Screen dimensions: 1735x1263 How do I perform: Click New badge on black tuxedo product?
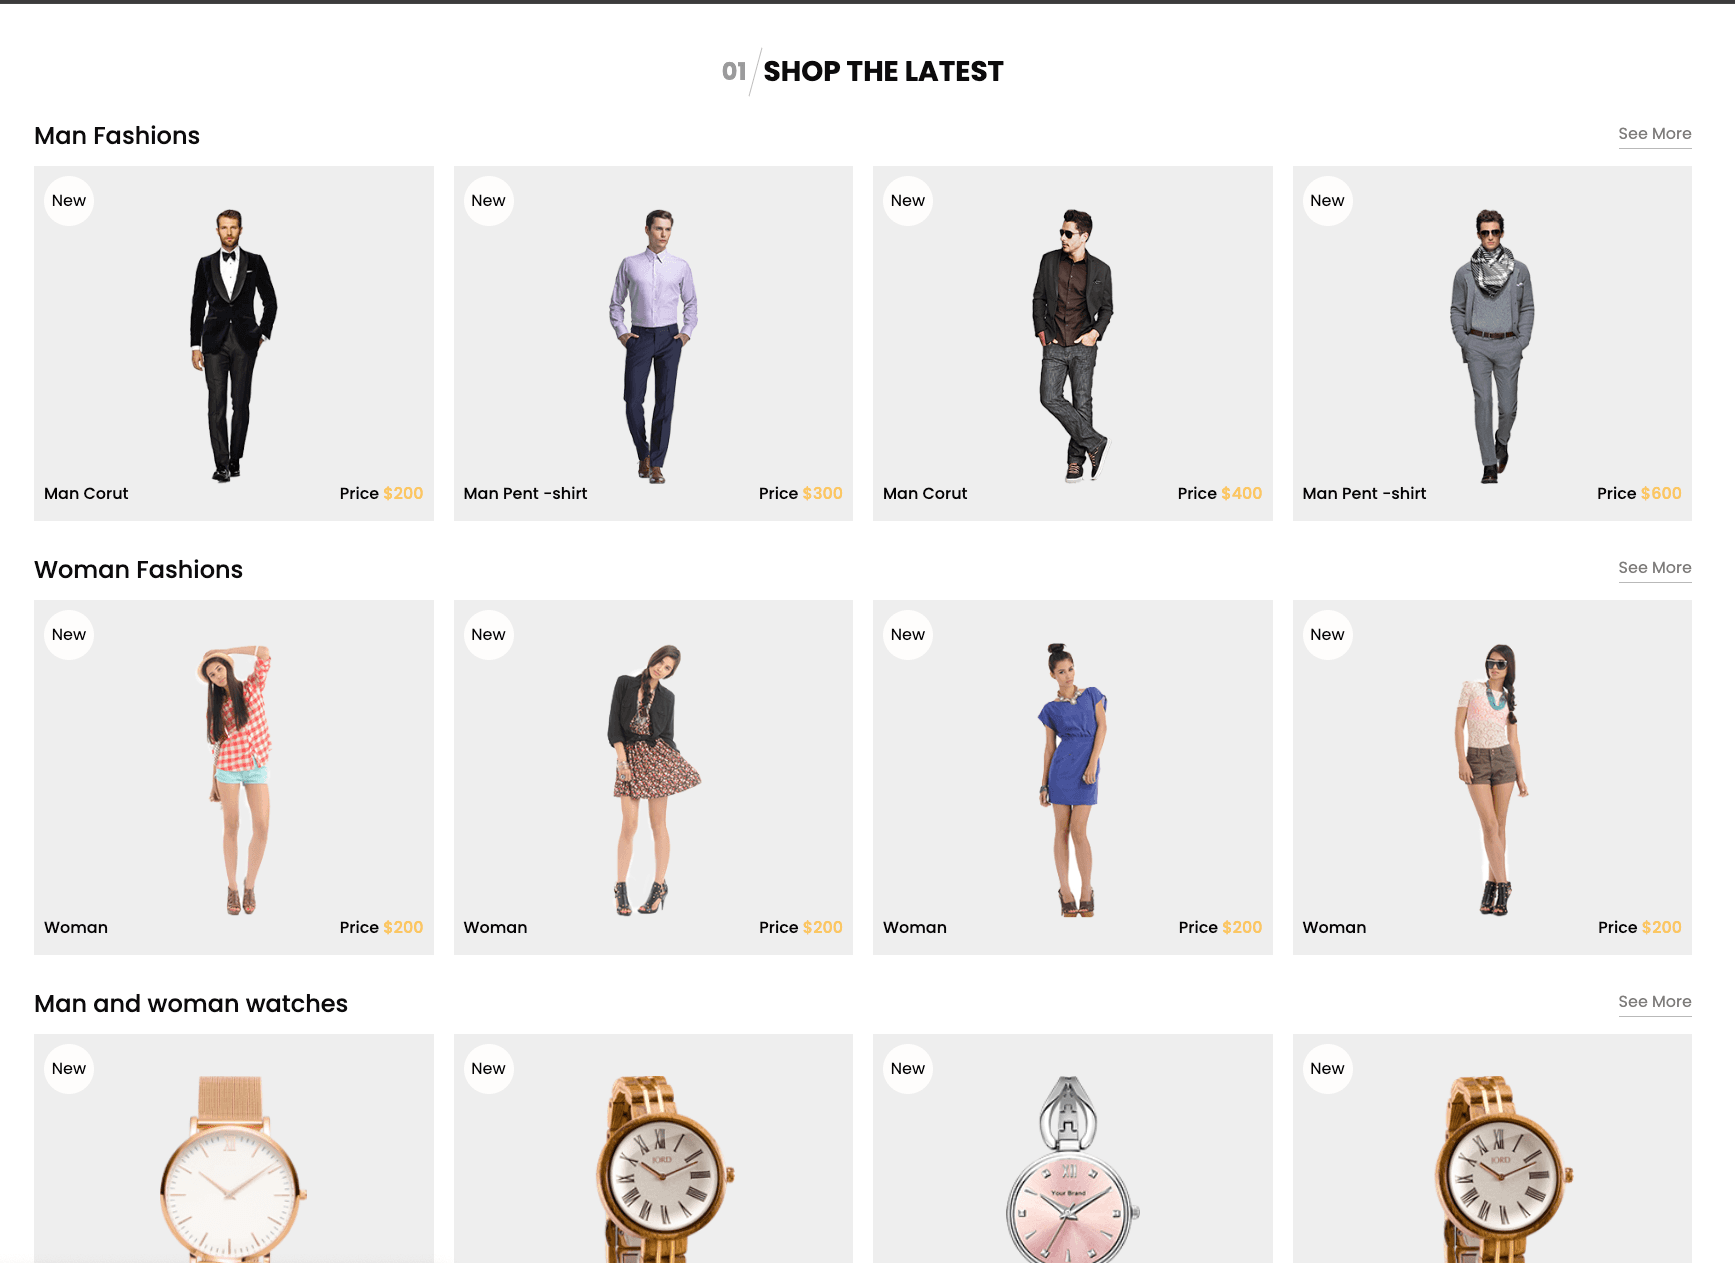(x=69, y=201)
